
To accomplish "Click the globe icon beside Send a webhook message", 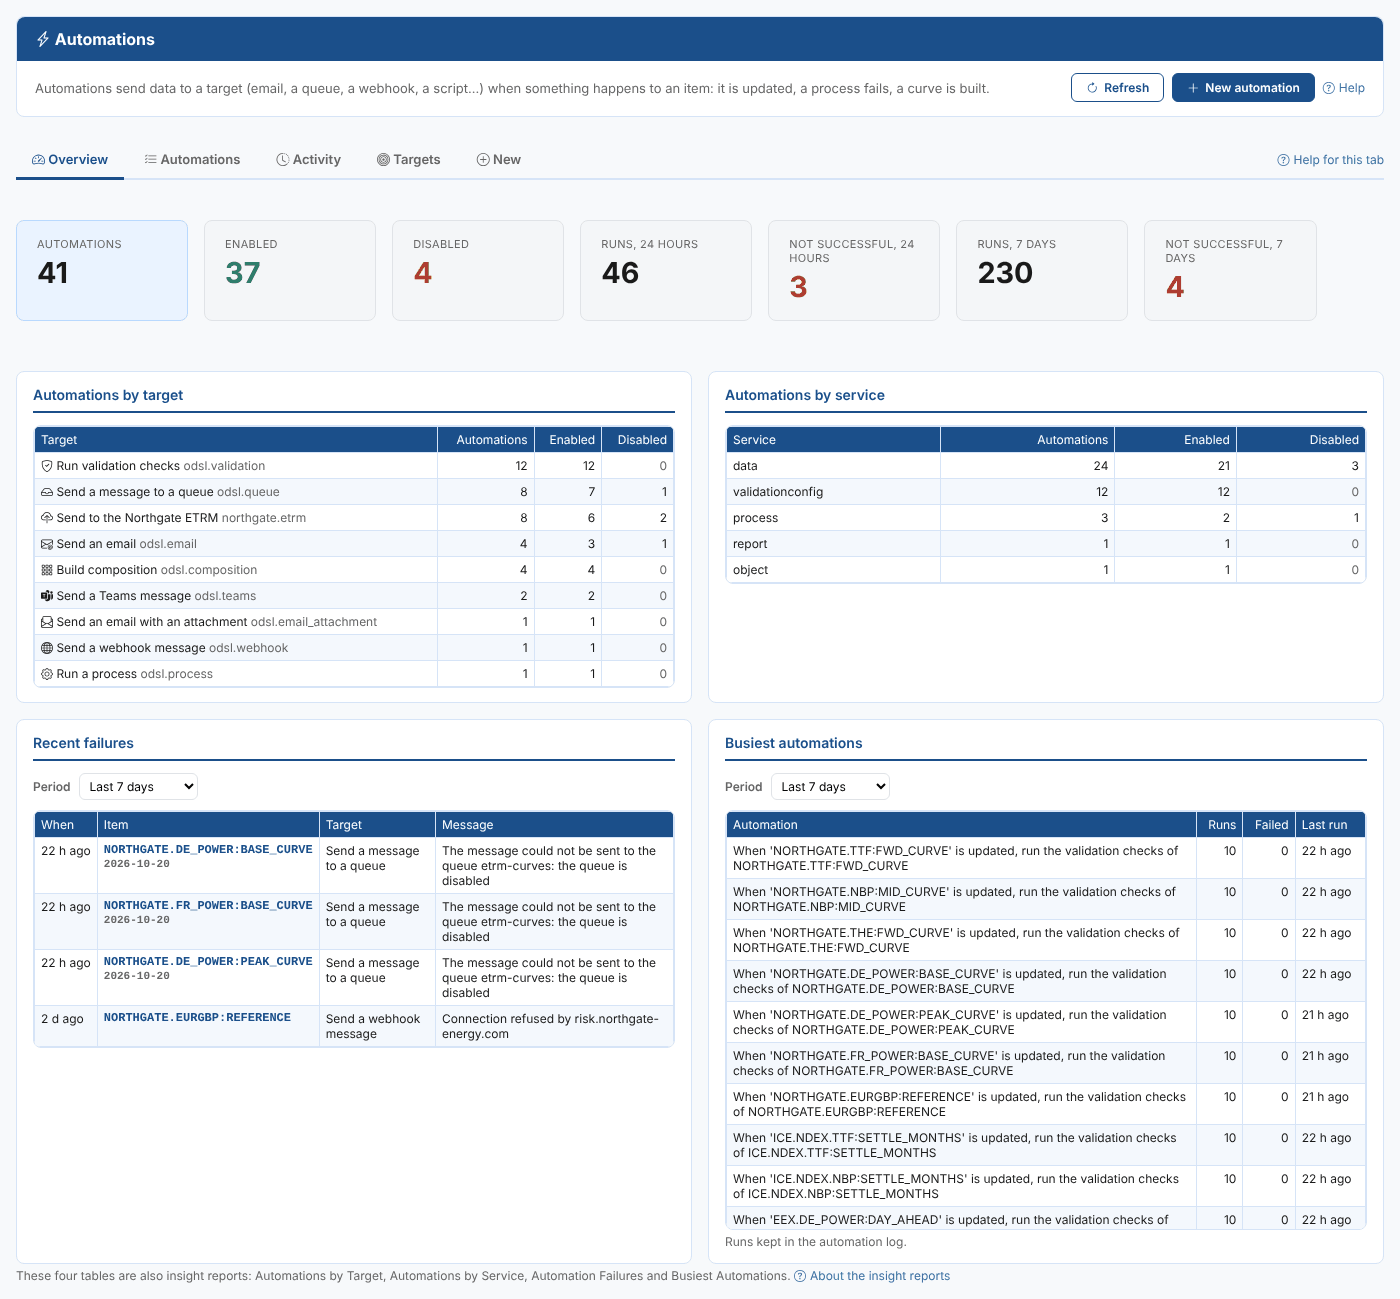I will click(47, 648).
